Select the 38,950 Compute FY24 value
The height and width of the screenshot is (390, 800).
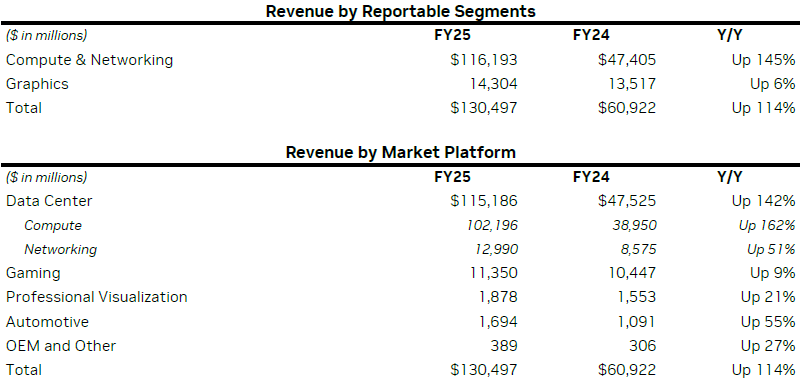coord(634,225)
